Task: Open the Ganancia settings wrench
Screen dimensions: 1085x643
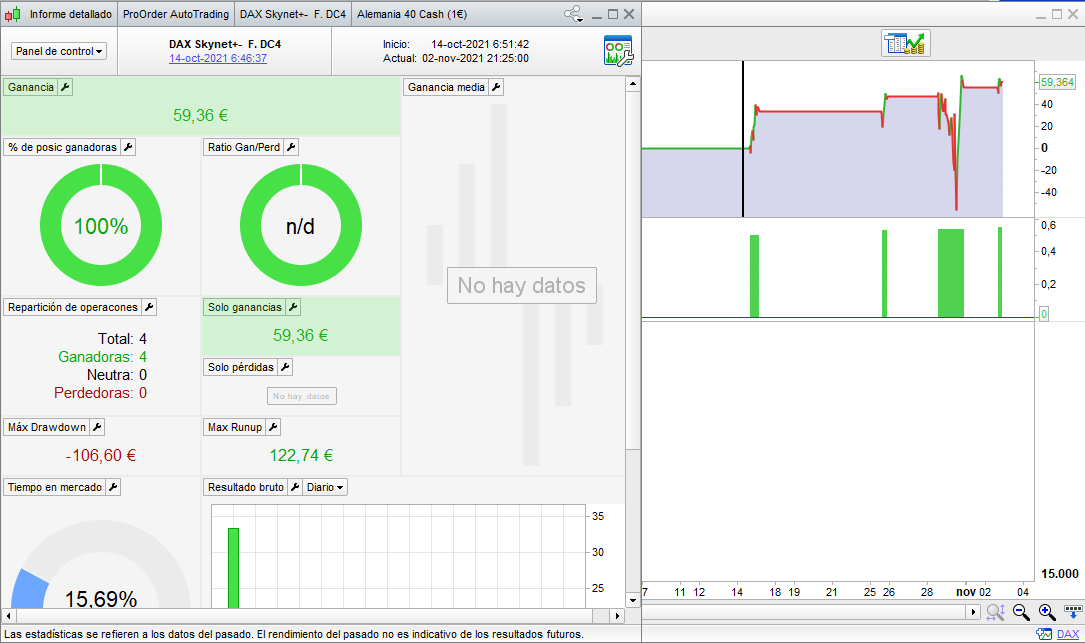Action: (65, 87)
